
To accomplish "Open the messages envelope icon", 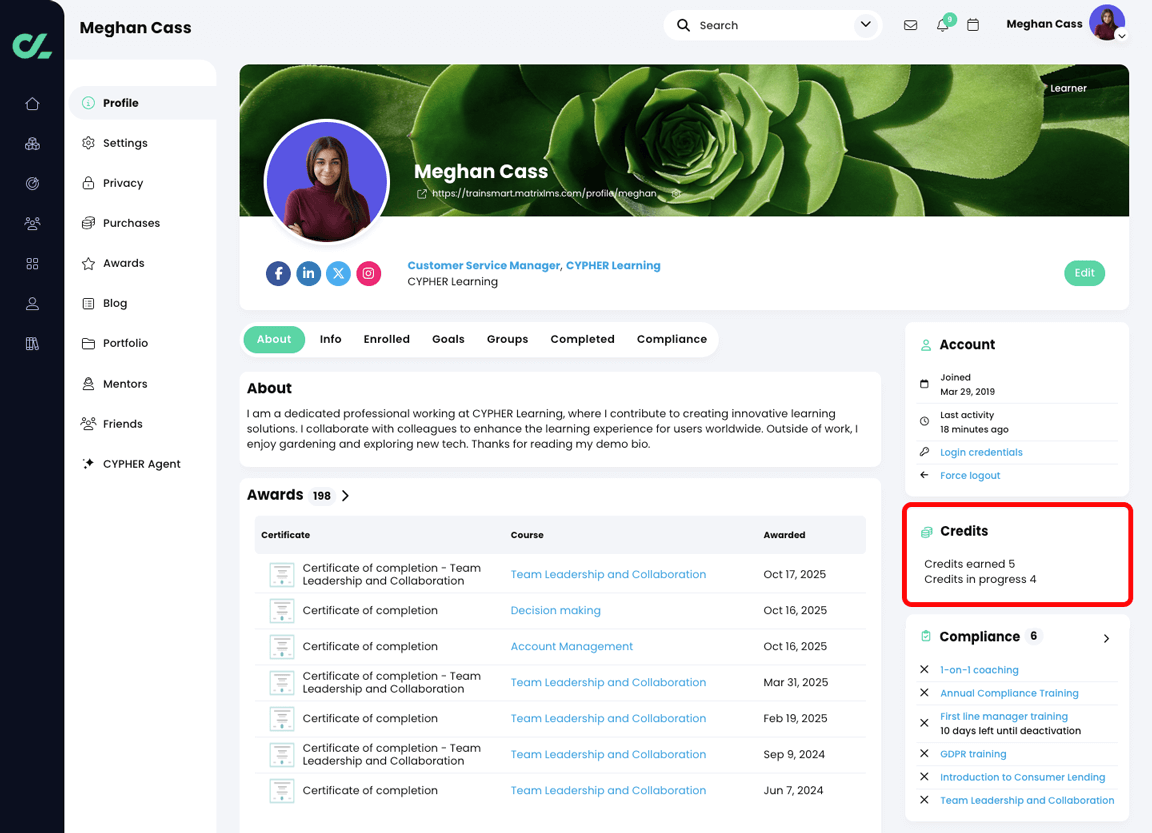I will 910,24.
